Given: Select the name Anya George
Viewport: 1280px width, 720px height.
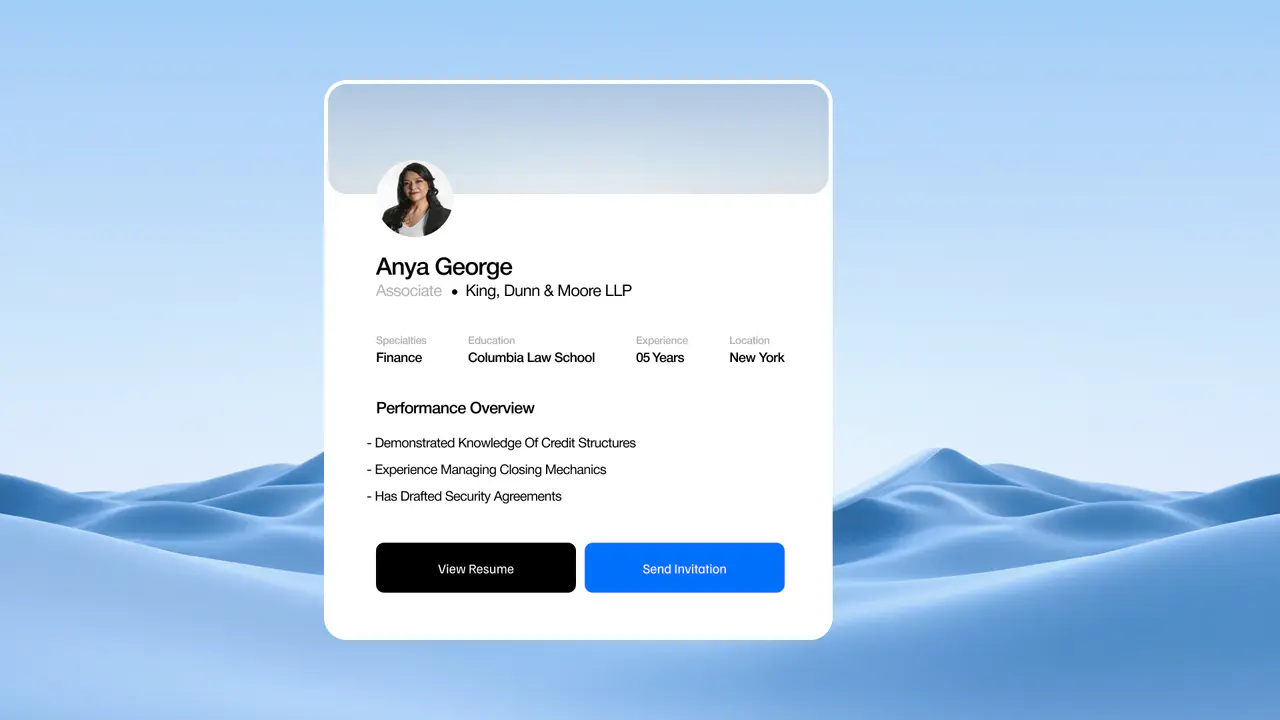Looking at the screenshot, I should tap(444, 267).
